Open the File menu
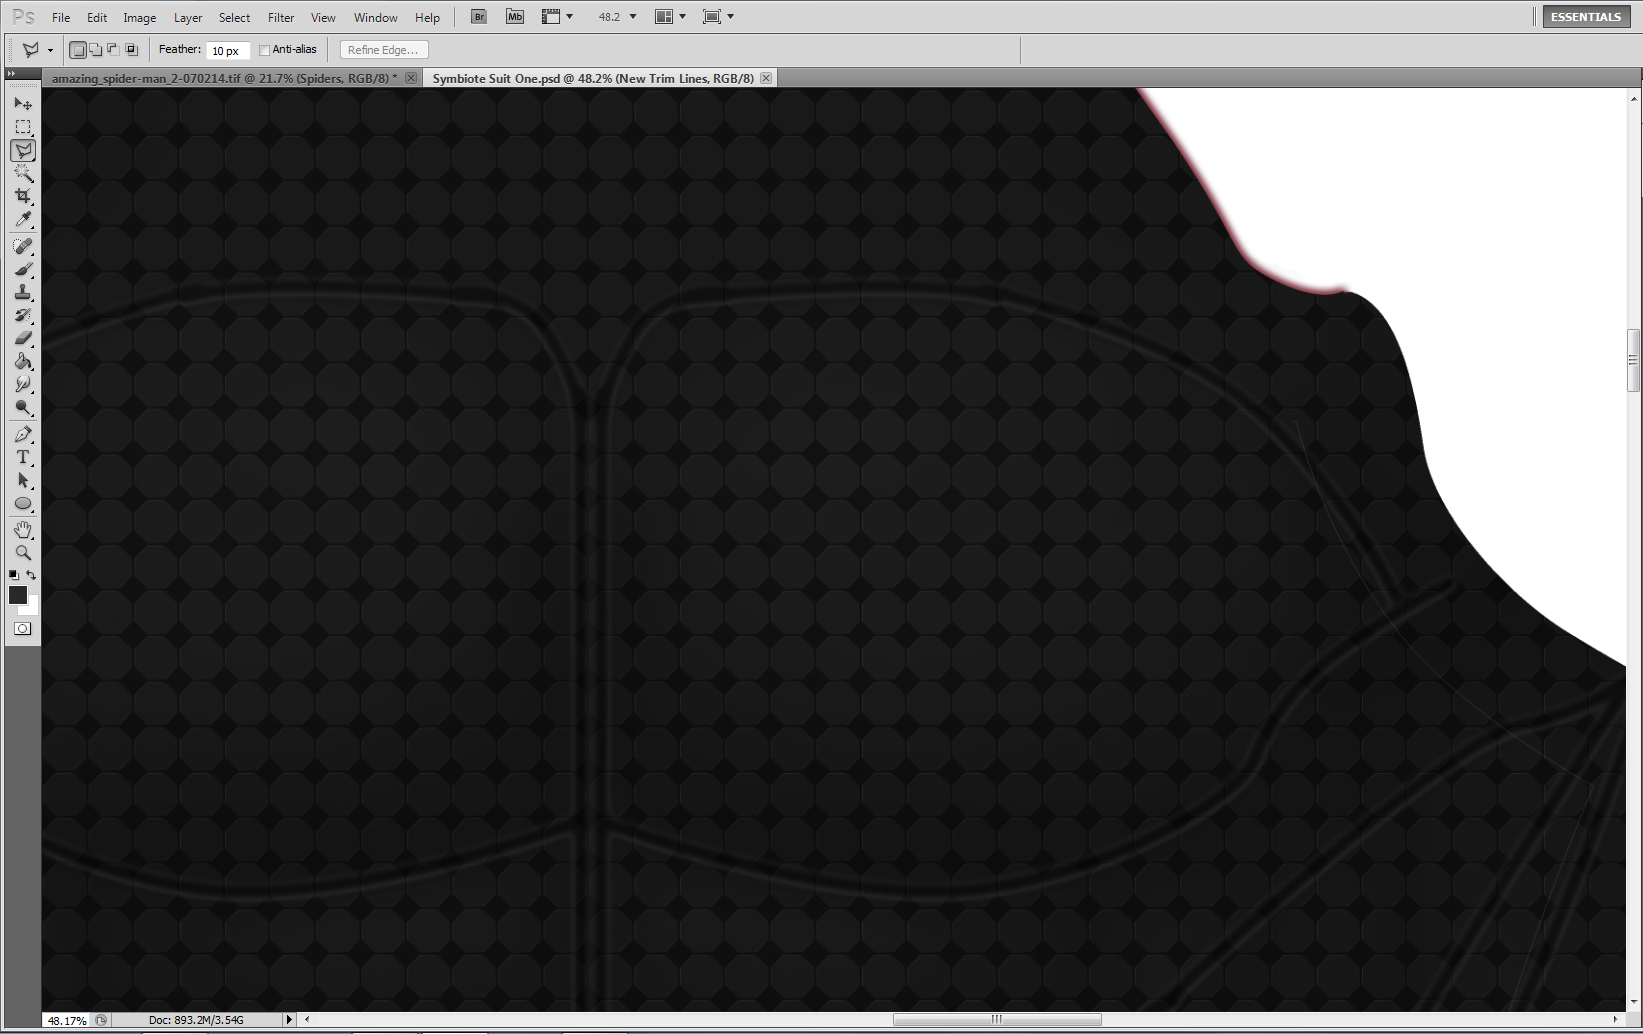 (61, 18)
